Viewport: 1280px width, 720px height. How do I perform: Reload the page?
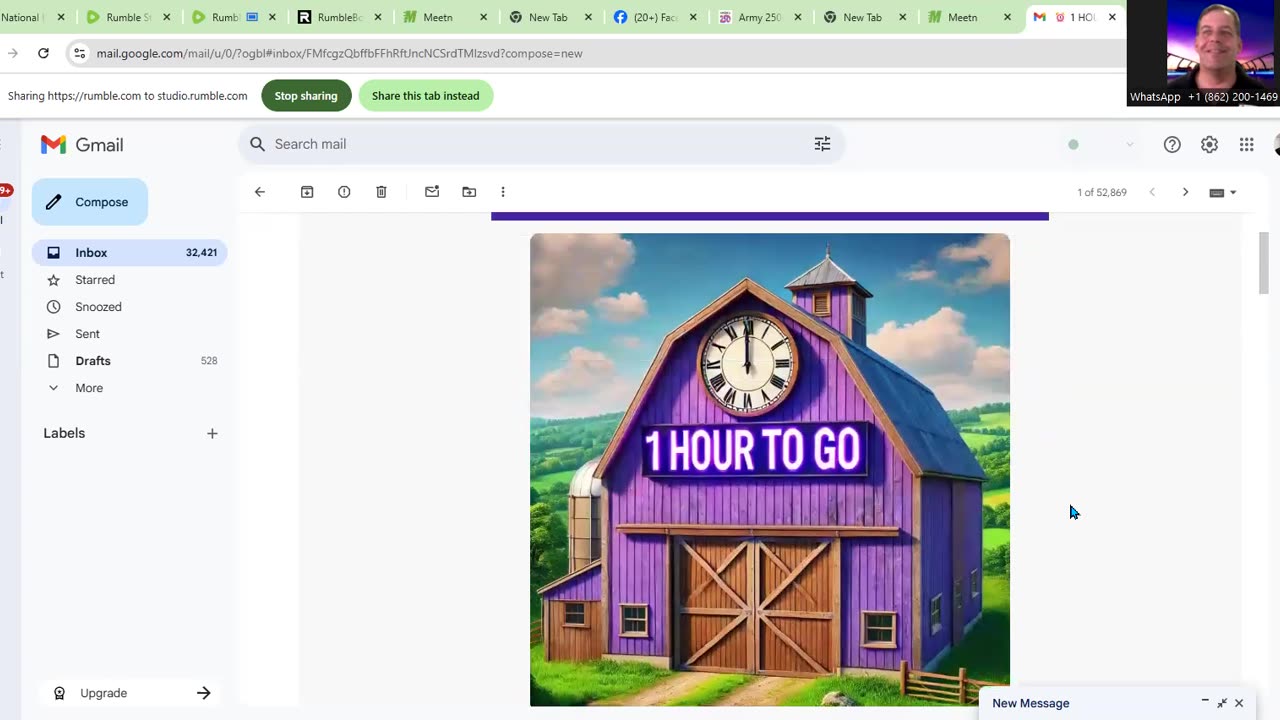click(43, 53)
